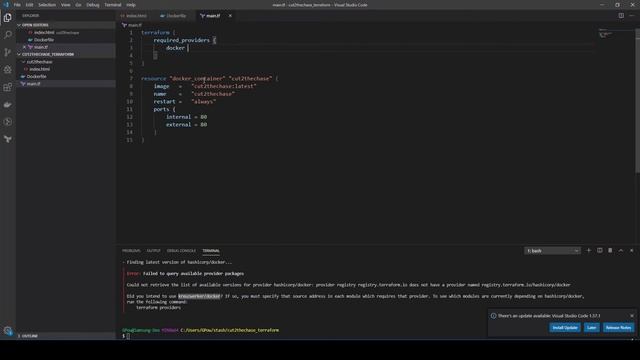Open the Go menu
The height and width of the screenshot is (360, 640).
click(78, 5)
